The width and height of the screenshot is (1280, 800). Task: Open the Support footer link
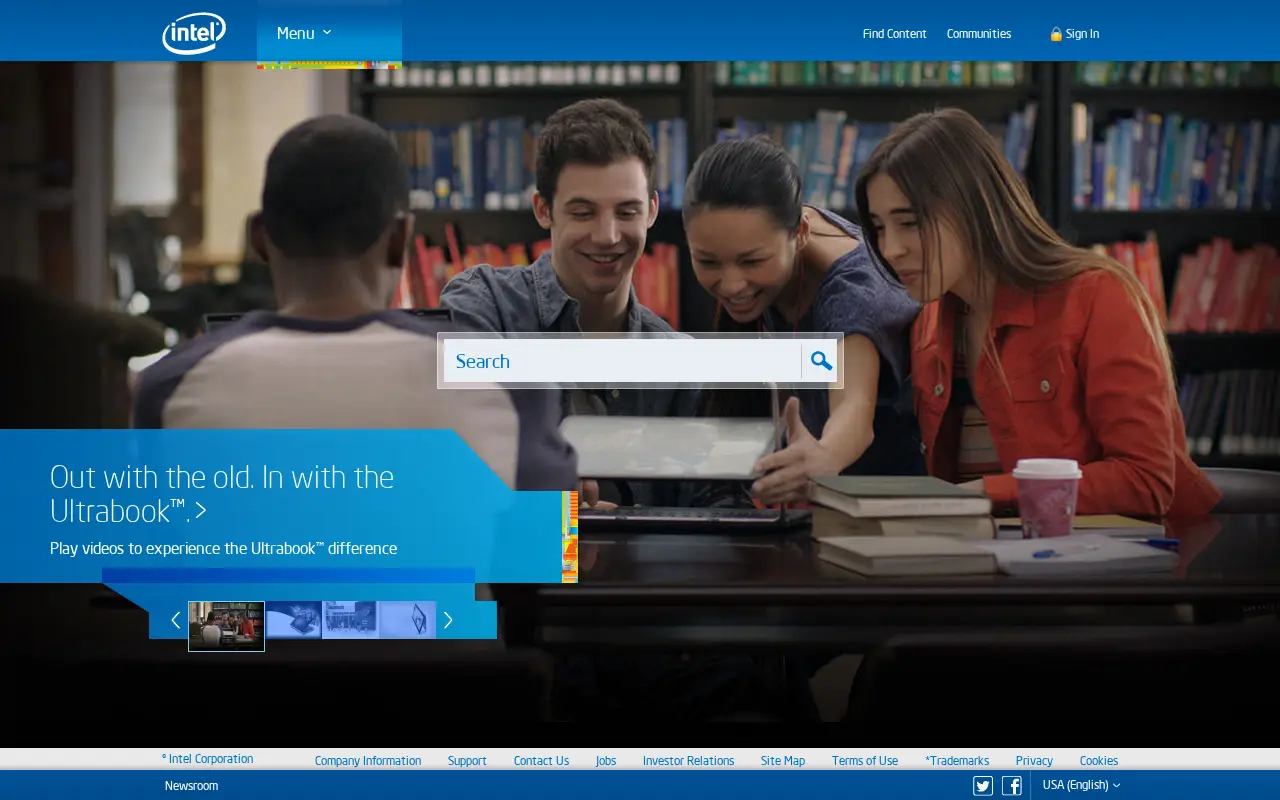point(467,761)
